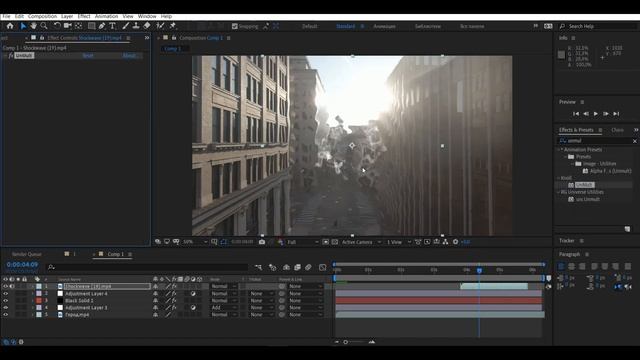Screen dimensions: 640x360
Task: Select the Eraser tool
Action: click(x=147, y=26)
